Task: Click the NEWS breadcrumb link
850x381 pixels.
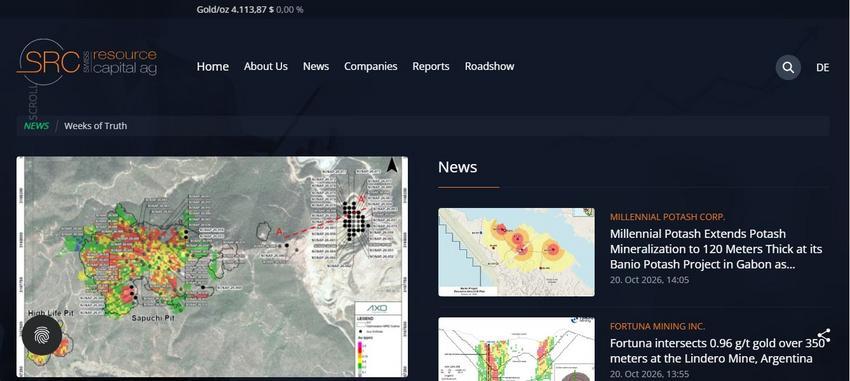Action: [x=36, y=126]
